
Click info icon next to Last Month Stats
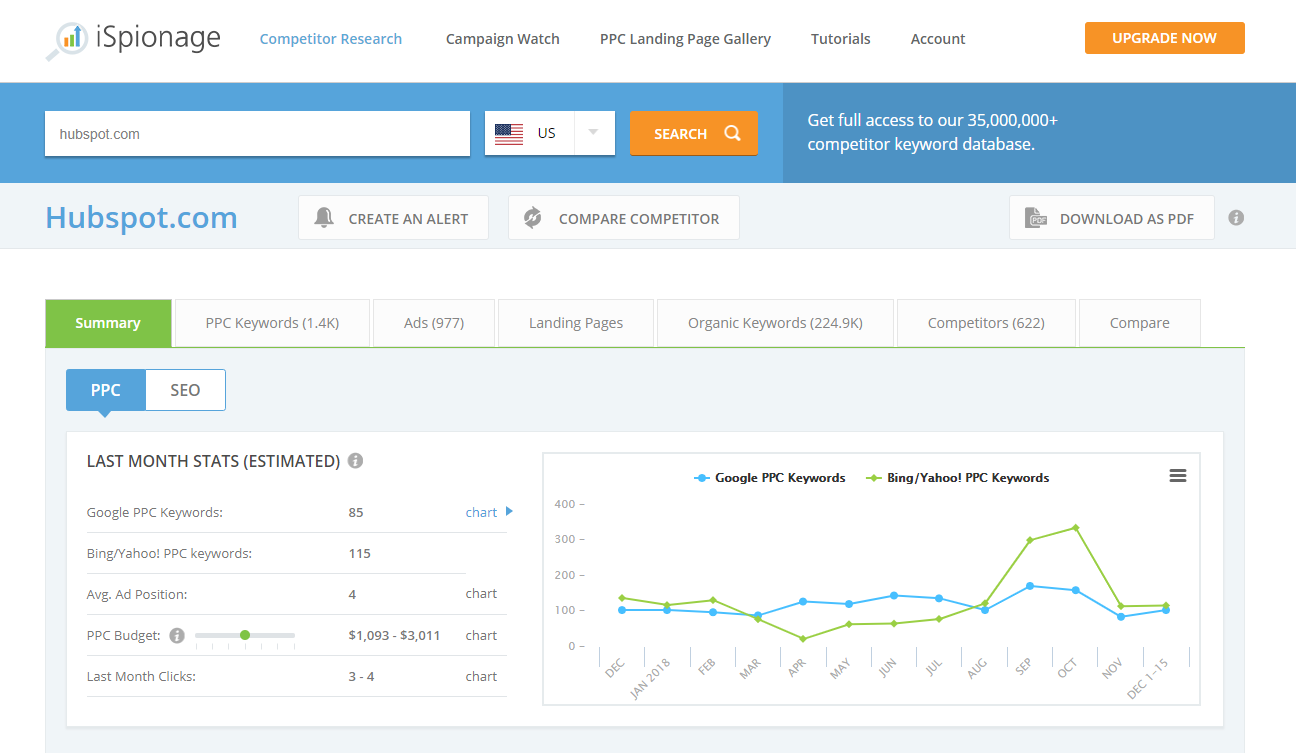(x=355, y=461)
